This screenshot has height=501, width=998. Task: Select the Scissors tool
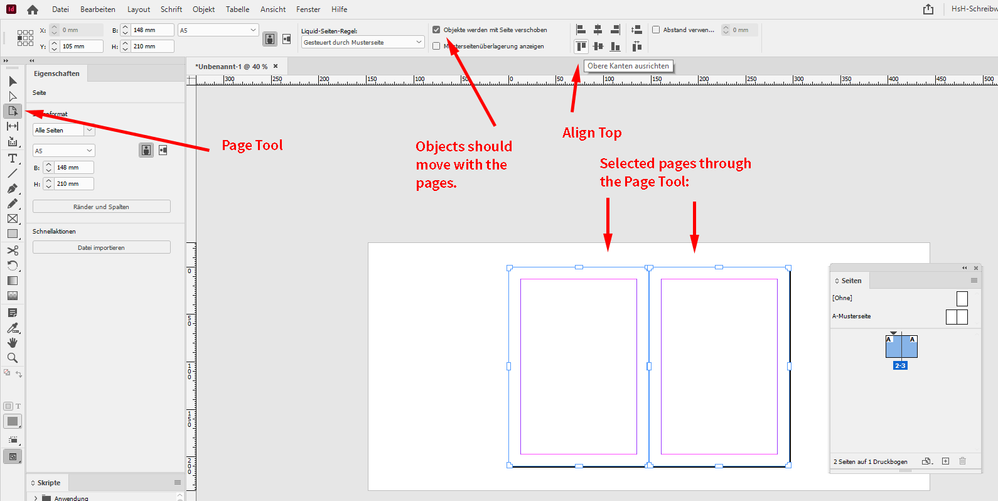[12, 250]
